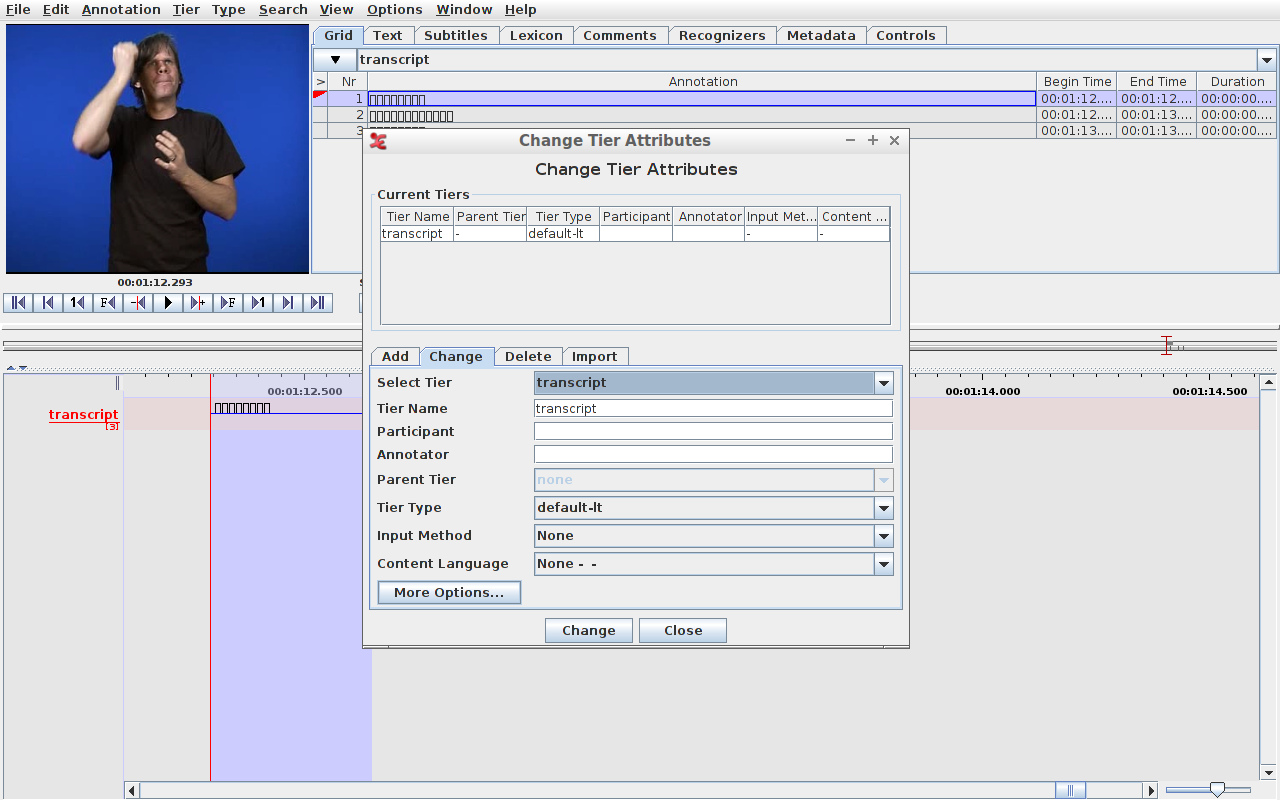Select annotation row number 2 in grid
The width and height of the screenshot is (1280, 800).
795,116
